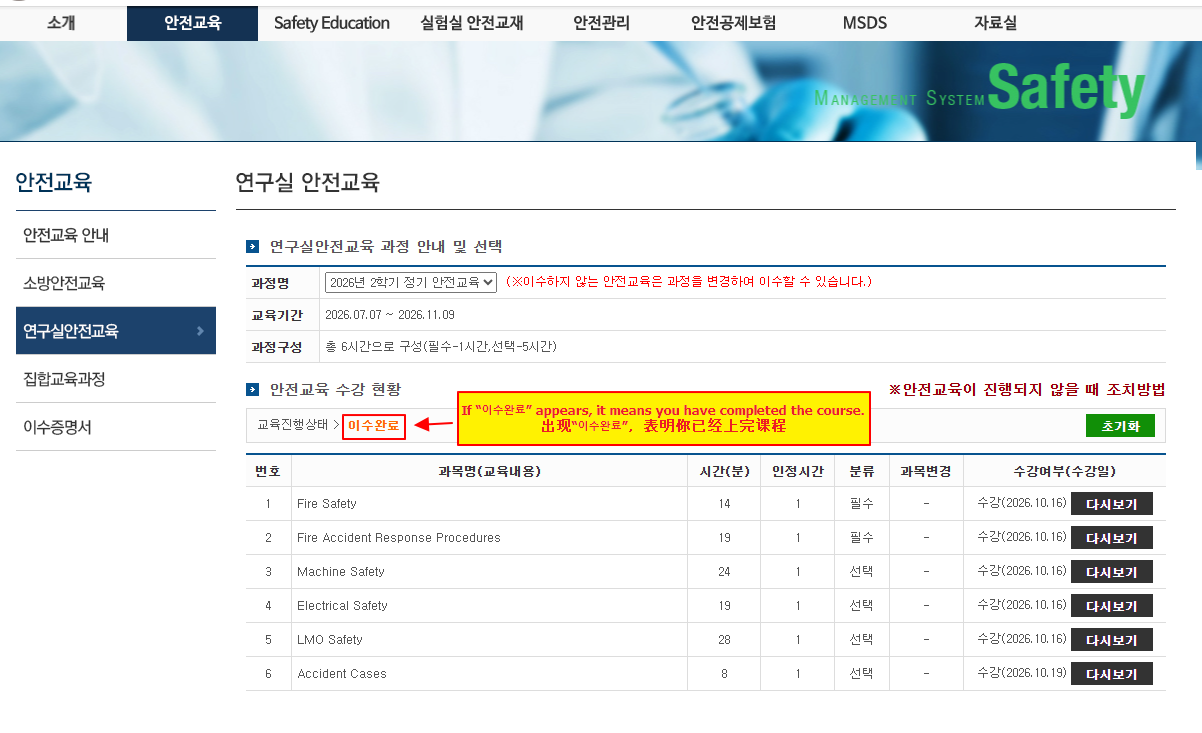
Task: Open 집합교육과정 in the sidebar
Action: pos(116,379)
